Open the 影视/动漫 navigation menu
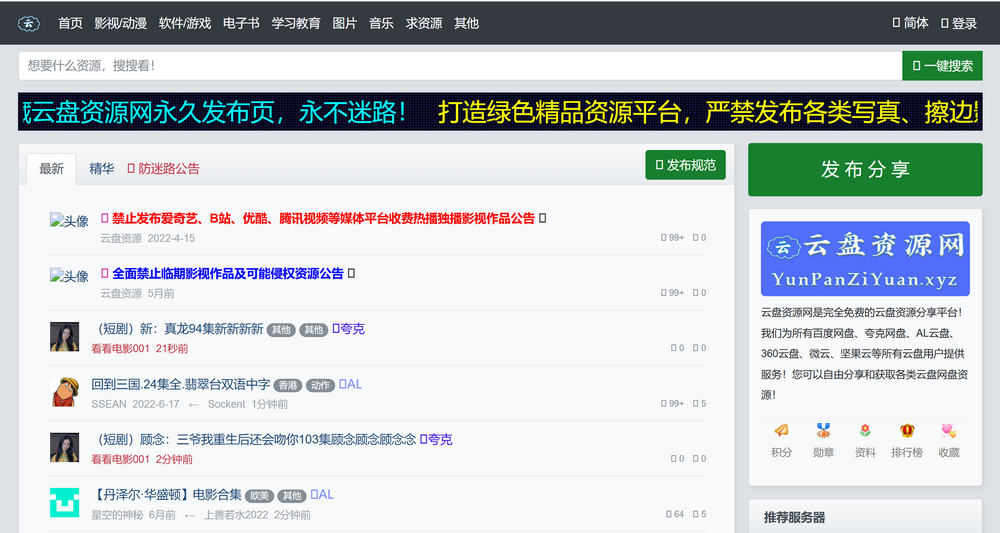Viewport: 1000px width, 533px height. point(120,23)
